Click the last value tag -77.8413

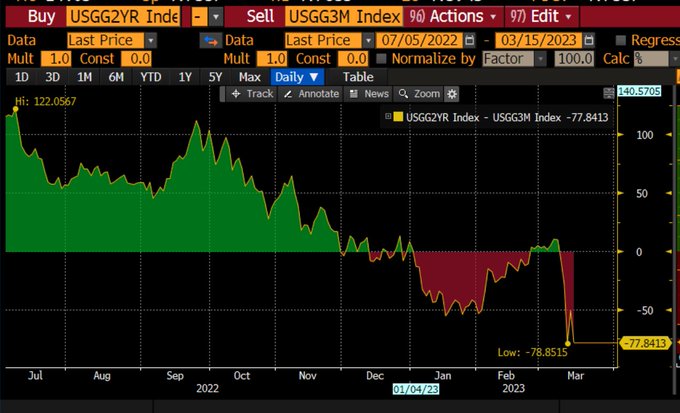pyautogui.click(x=646, y=344)
